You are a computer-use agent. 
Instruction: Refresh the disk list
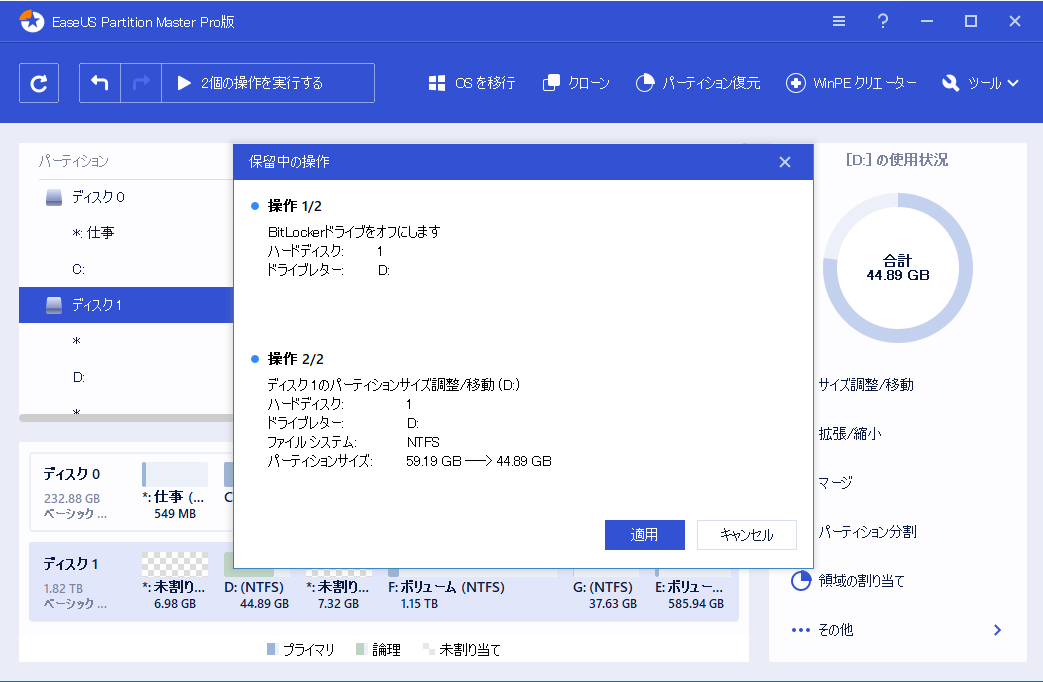click(38, 83)
